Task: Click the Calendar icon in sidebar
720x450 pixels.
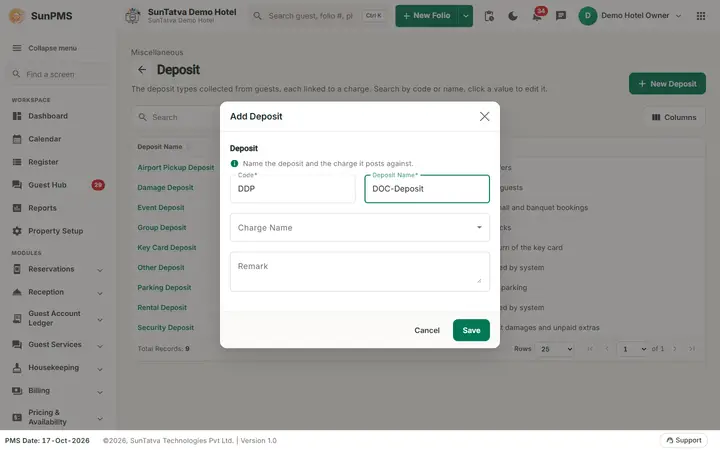Action: (x=17, y=139)
